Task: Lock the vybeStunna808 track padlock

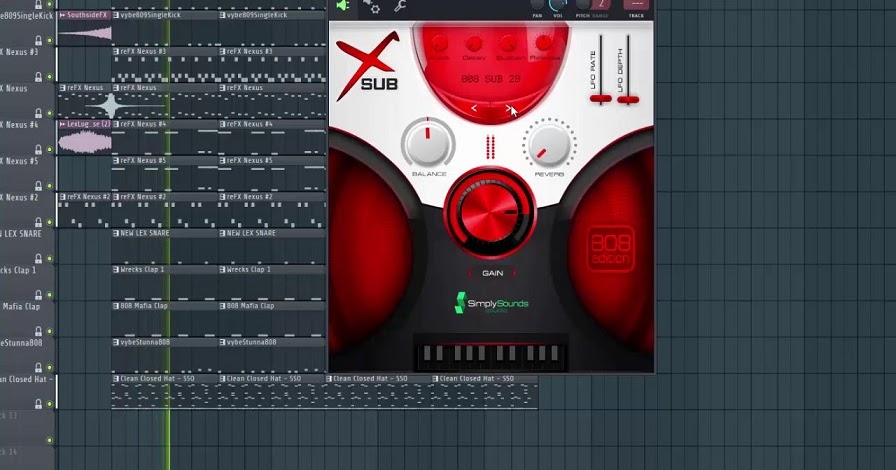Action: [38, 367]
